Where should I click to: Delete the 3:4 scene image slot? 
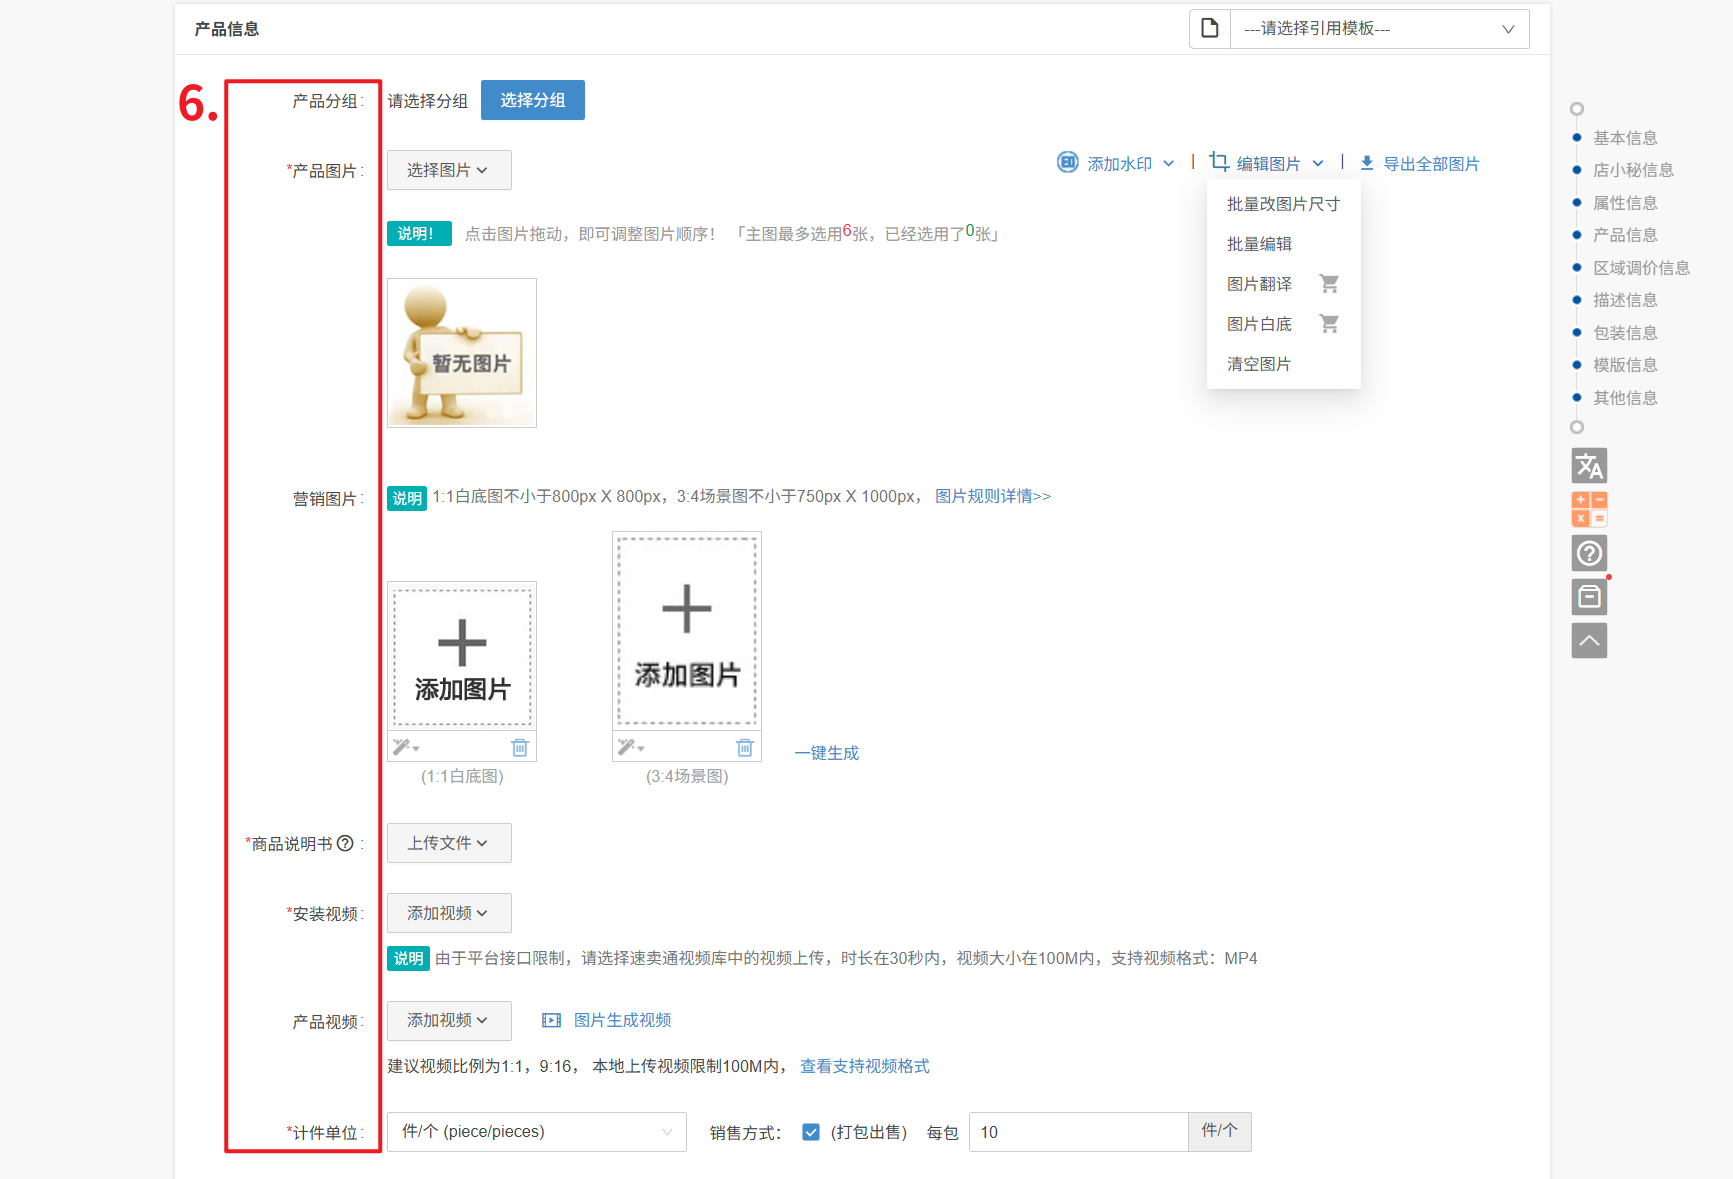coord(745,748)
